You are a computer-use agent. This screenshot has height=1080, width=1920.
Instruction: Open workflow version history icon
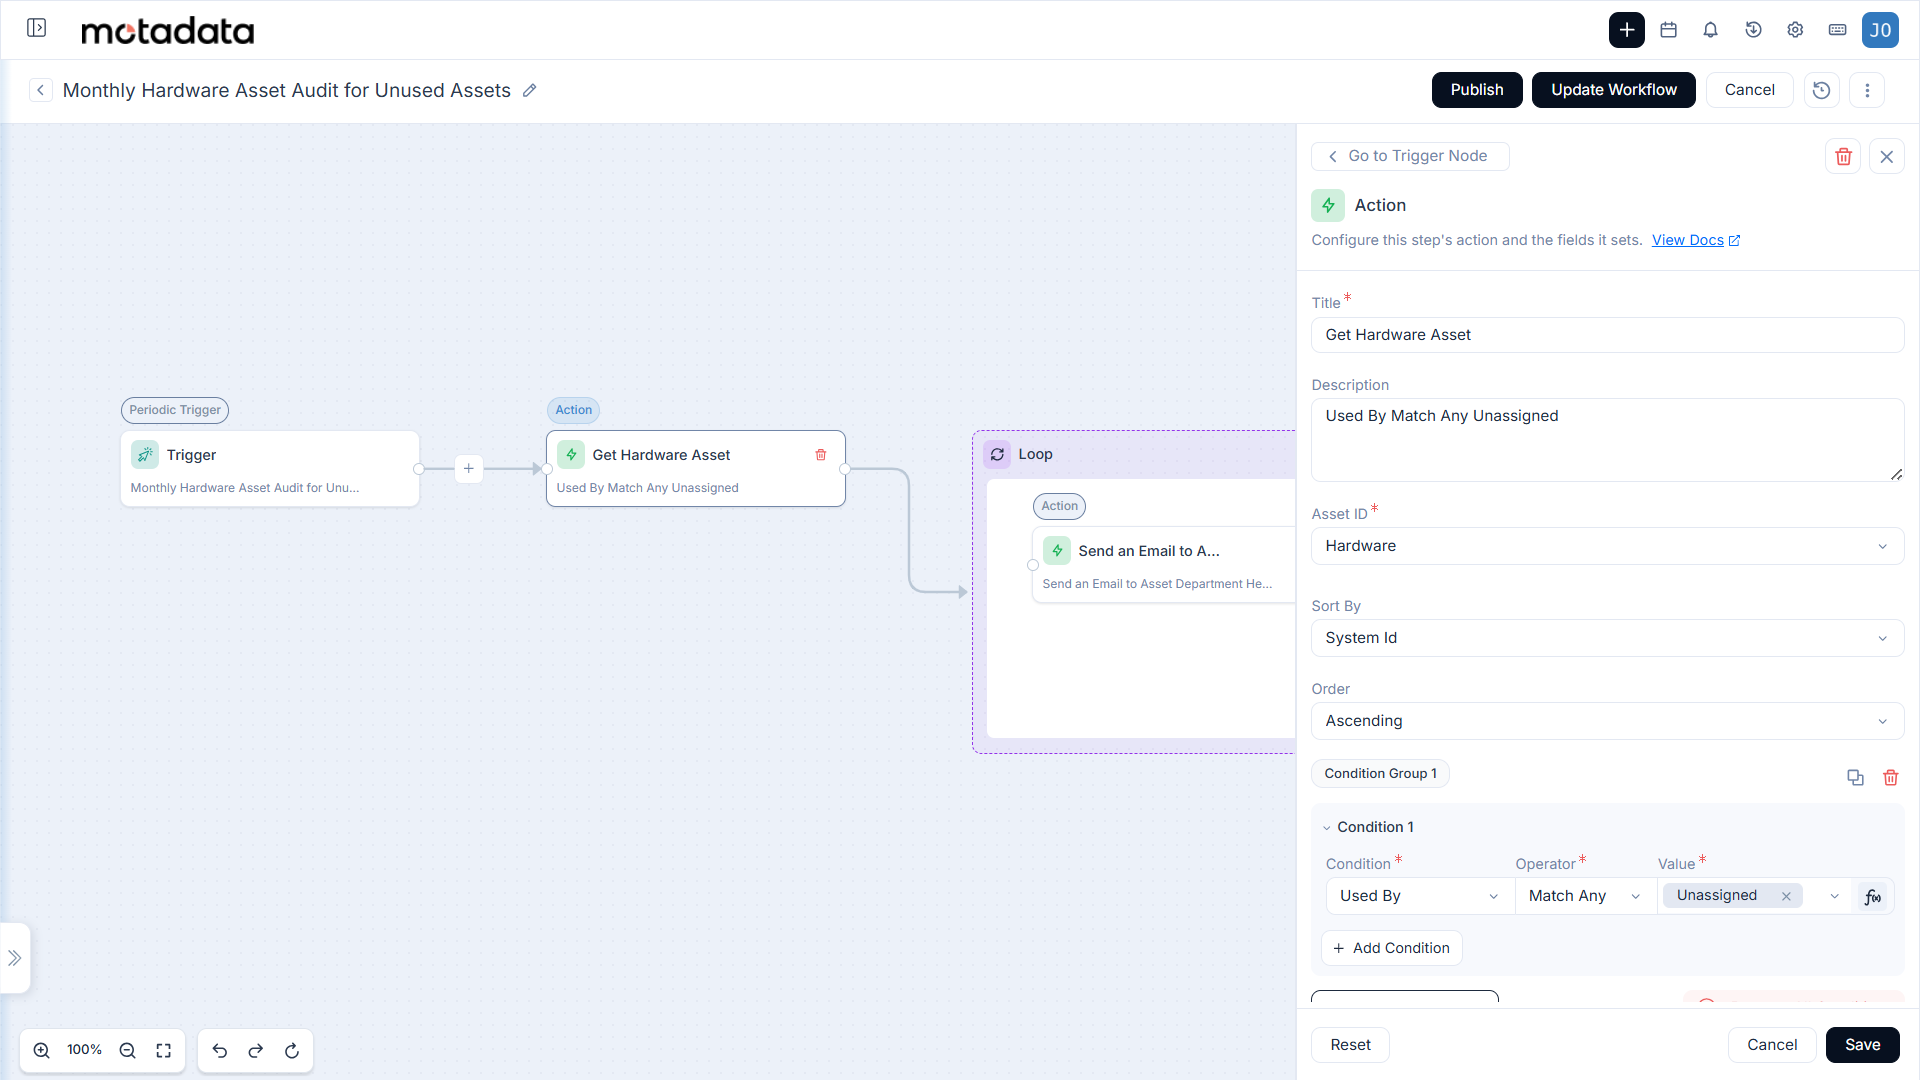(1821, 90)
